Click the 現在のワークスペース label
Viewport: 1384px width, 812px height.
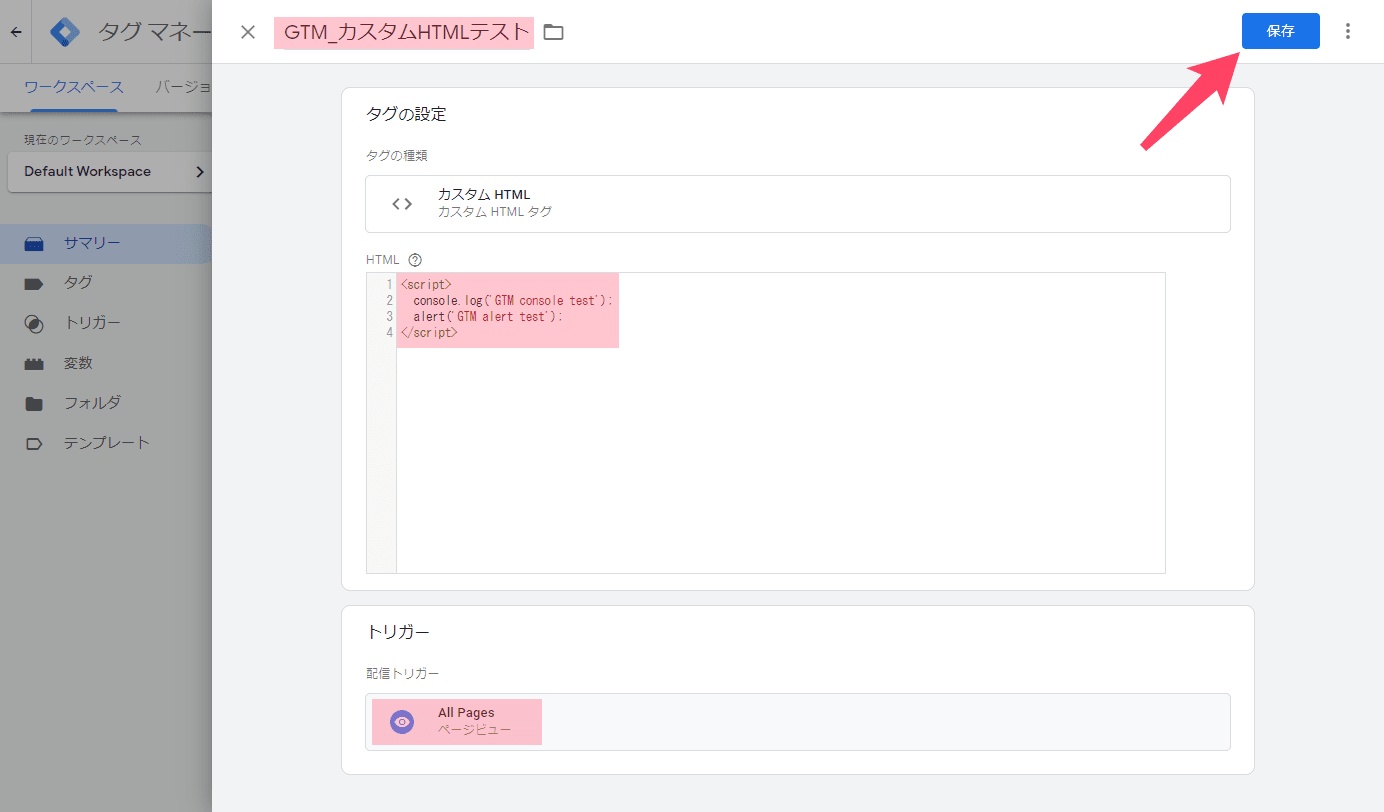coord(83,140)
